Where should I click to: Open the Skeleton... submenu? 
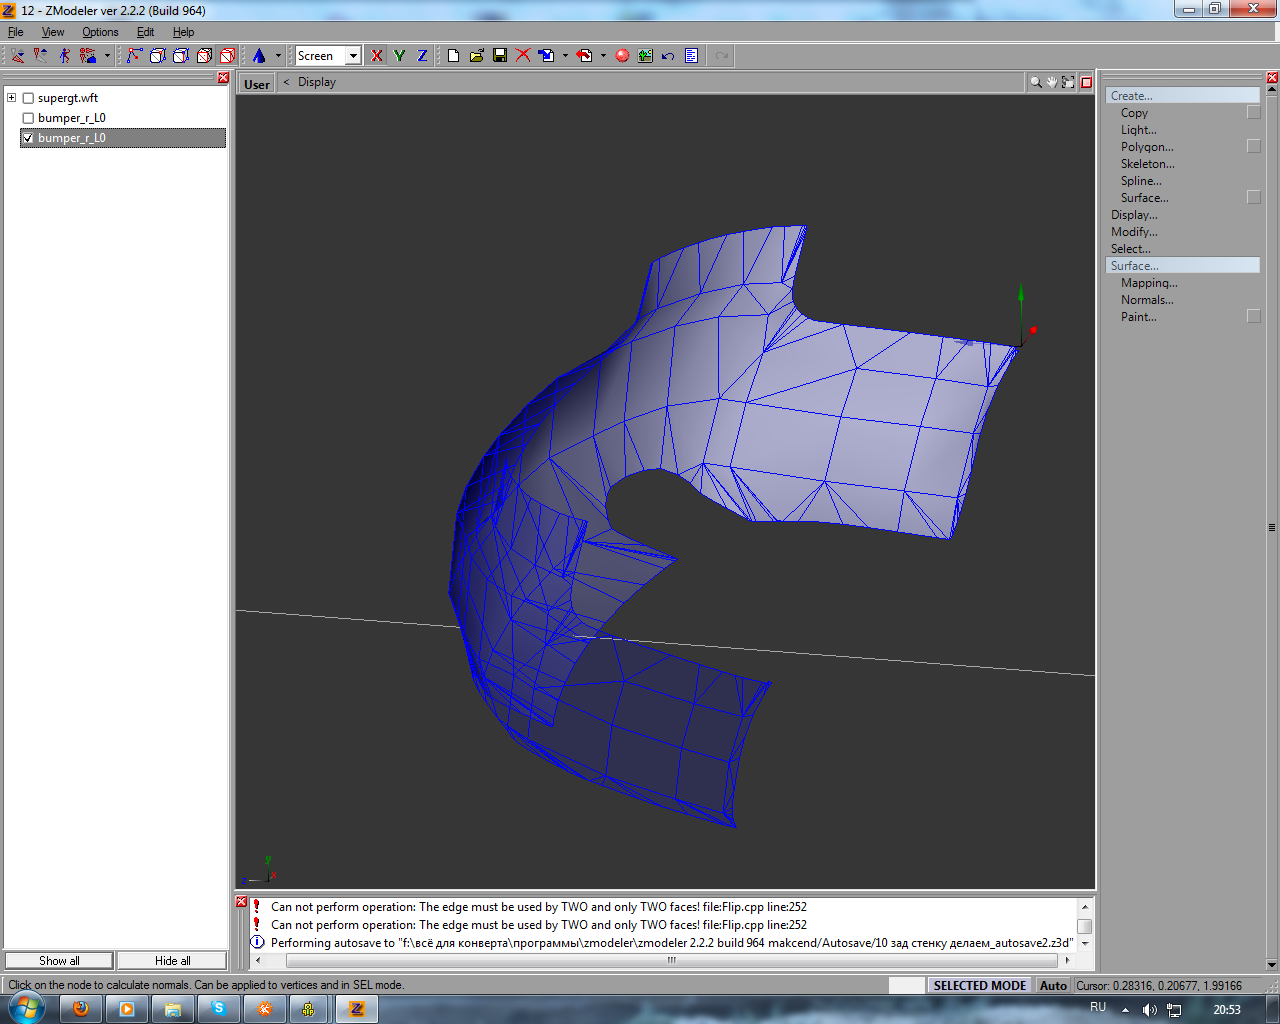click(x=1148, y=164)
